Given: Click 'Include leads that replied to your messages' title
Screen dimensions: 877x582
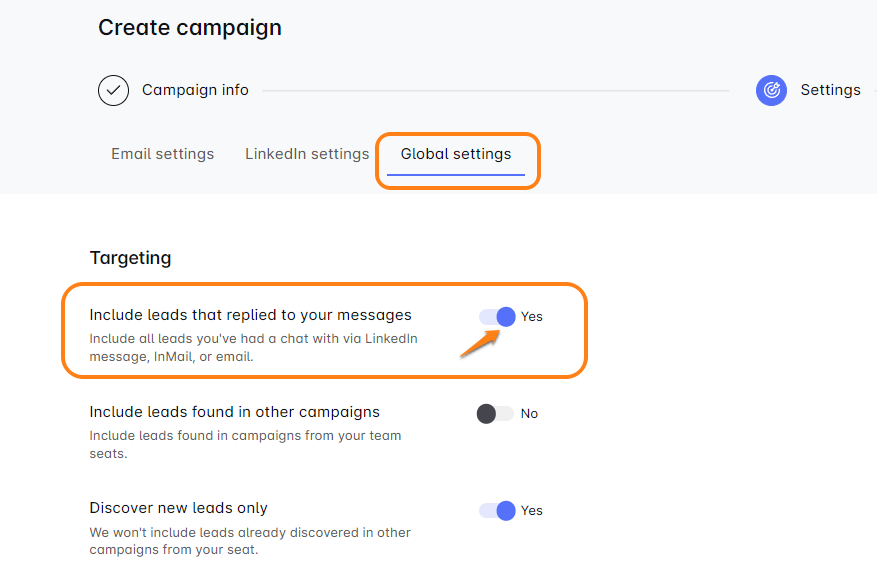Looking at the screenshot, I should point(250,315).
